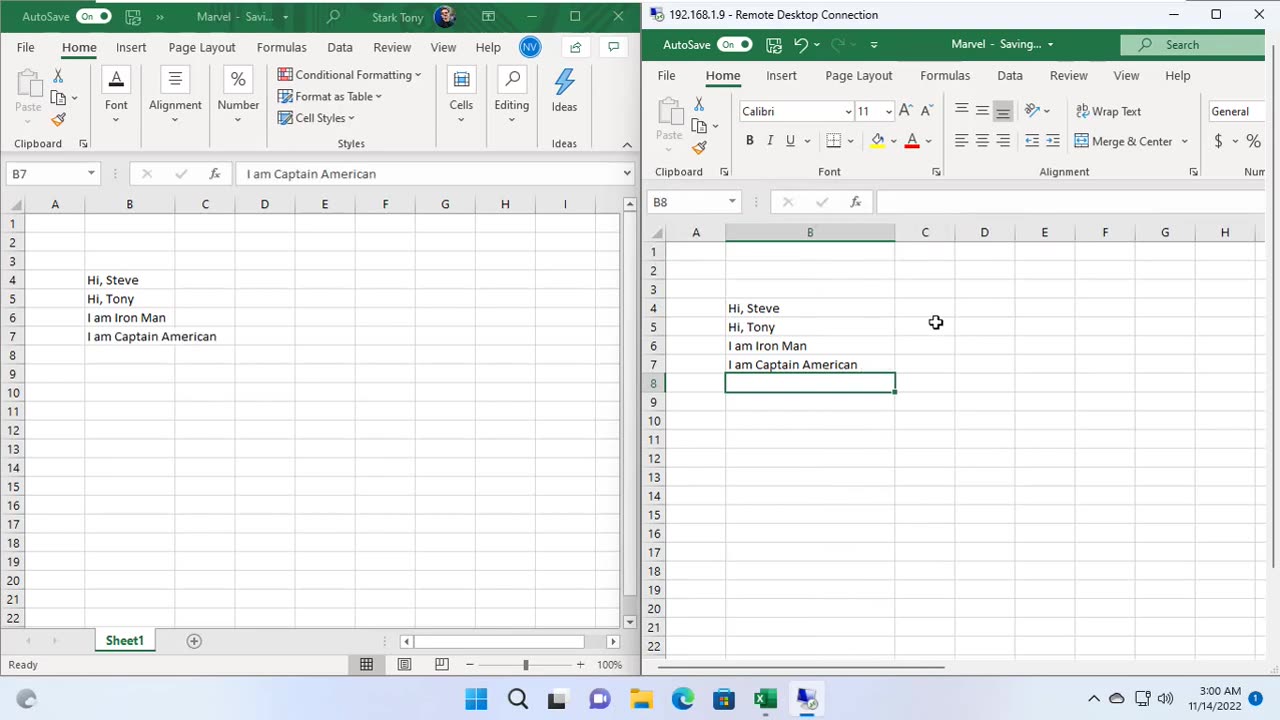Click Wrap Text button in remote Excel

pyautogui.click(x=1108, y=111)
